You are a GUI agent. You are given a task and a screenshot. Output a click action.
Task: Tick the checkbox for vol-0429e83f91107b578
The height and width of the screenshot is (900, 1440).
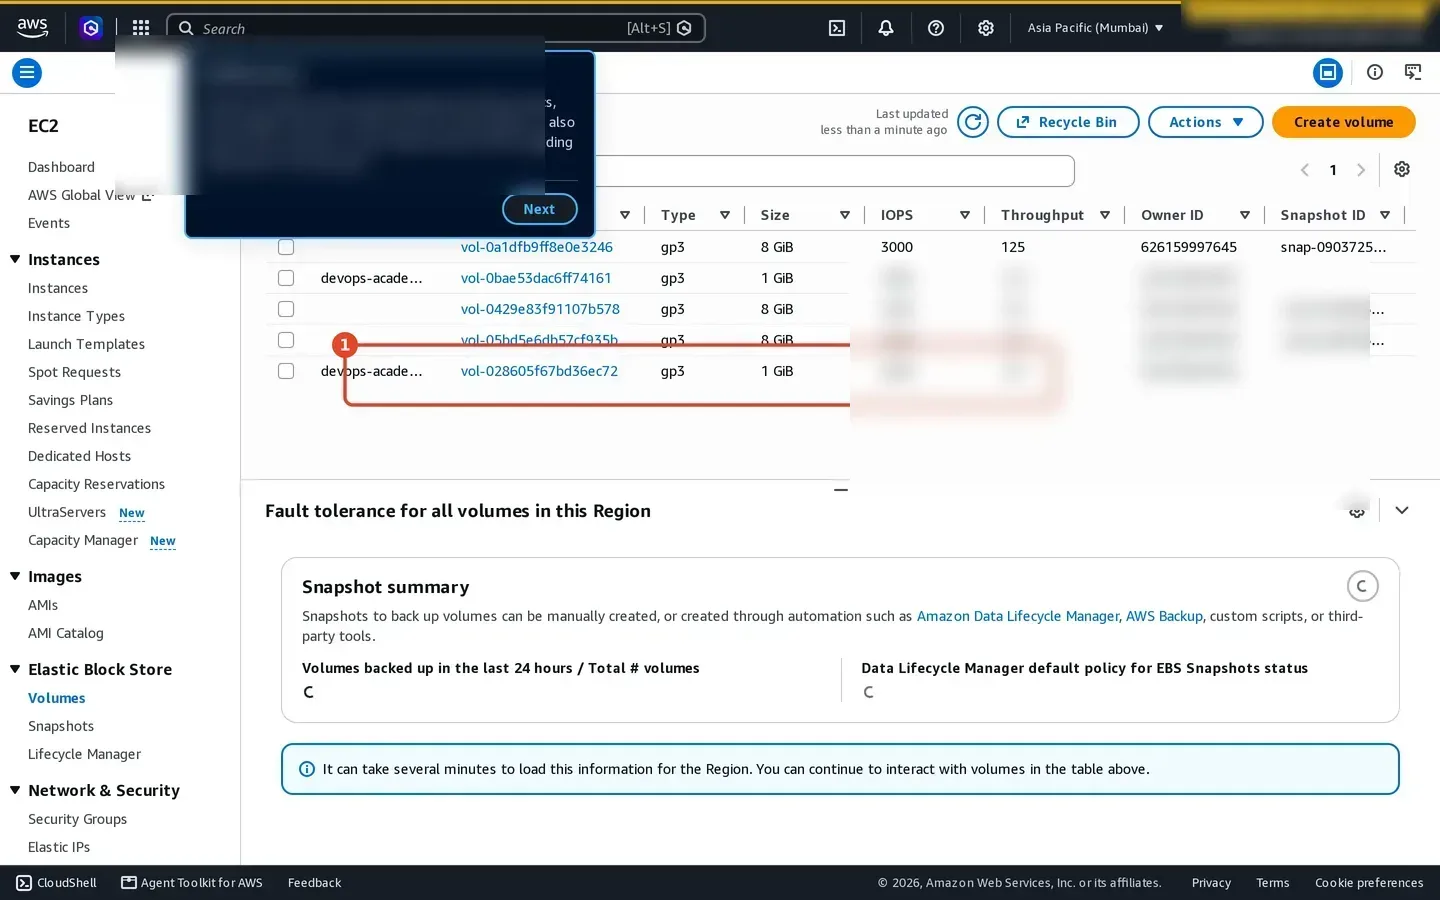coord(286,309)
